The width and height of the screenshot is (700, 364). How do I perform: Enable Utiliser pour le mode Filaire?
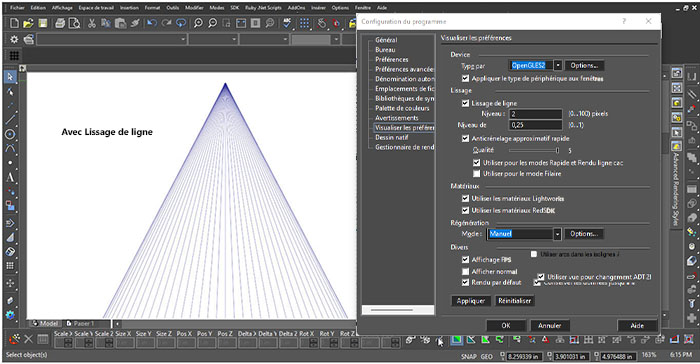pyautogui.click(x=476, y=173)
